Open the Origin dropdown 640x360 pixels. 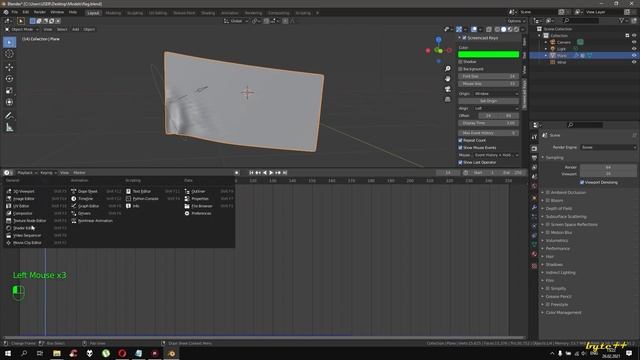pyautogui.click(x=496, y=94)
